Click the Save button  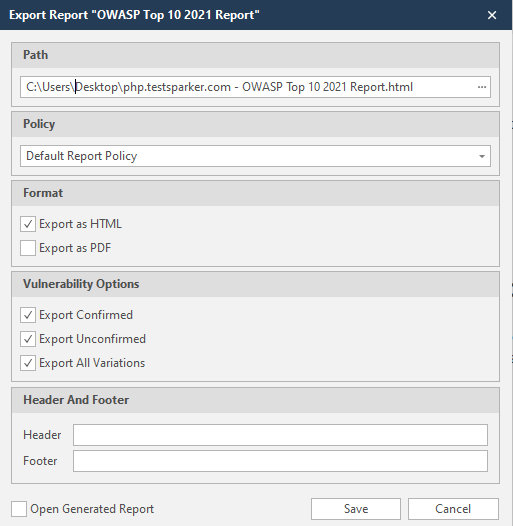[356, 509]
